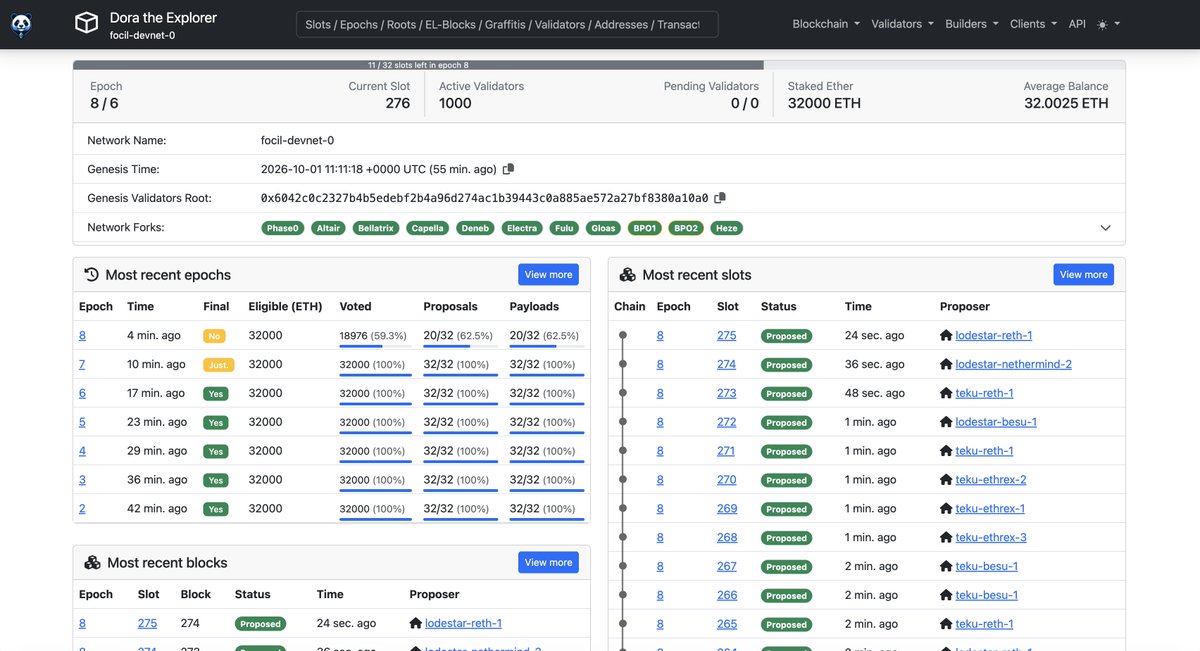Click the house icon beside teku-ethrex-3
Viewport: 1200px width, 651px height.
[x=946, y=538]
